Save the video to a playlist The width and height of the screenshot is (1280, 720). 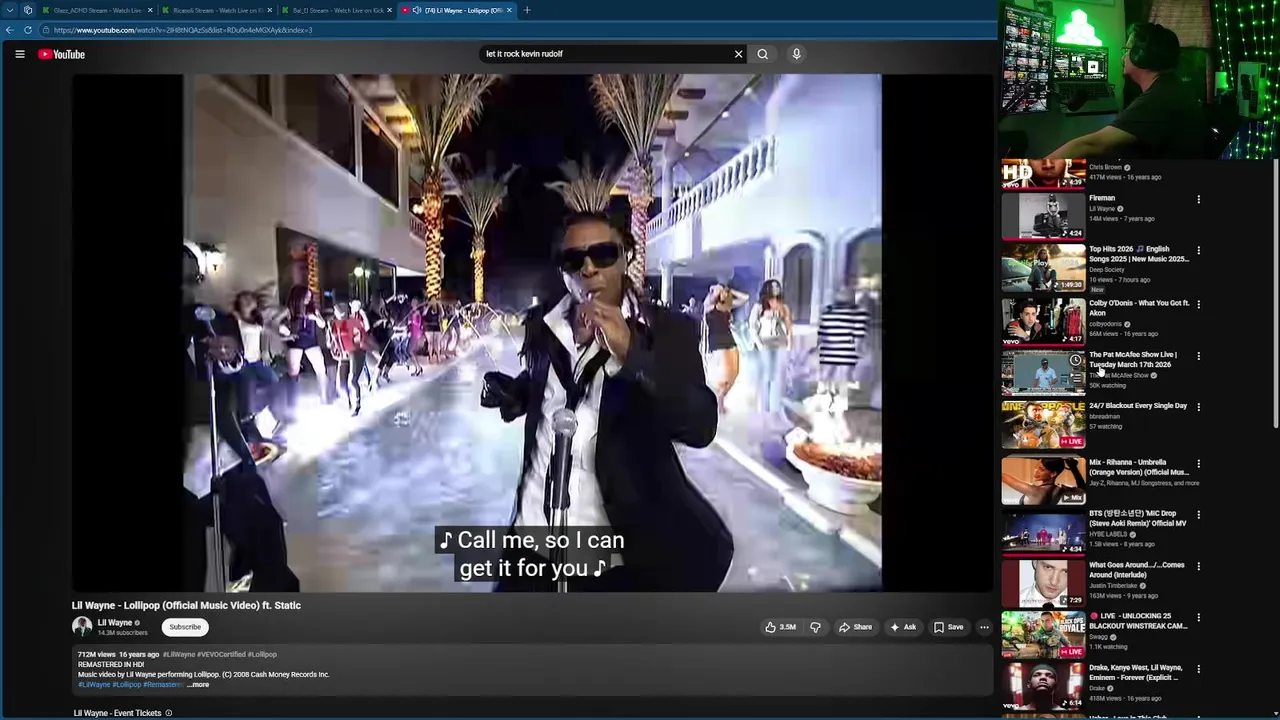(x=949, y=627)
